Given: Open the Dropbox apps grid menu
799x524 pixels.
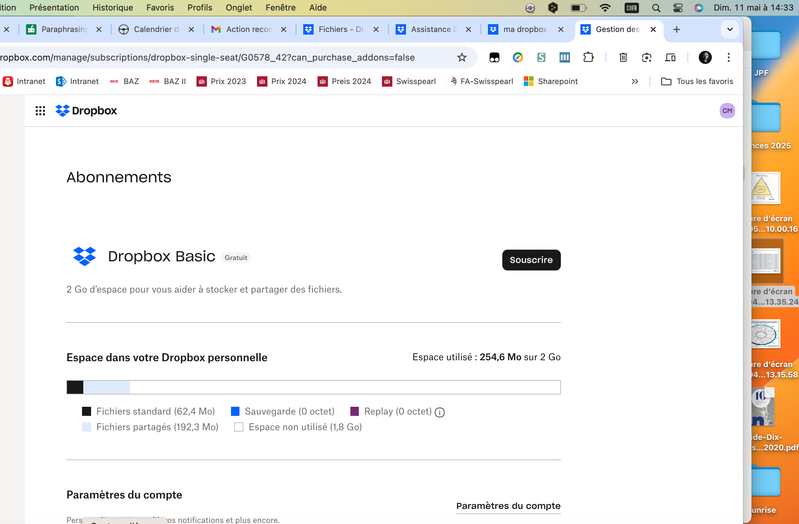Looking at the screenshot, I should click(x=40, y=111).
